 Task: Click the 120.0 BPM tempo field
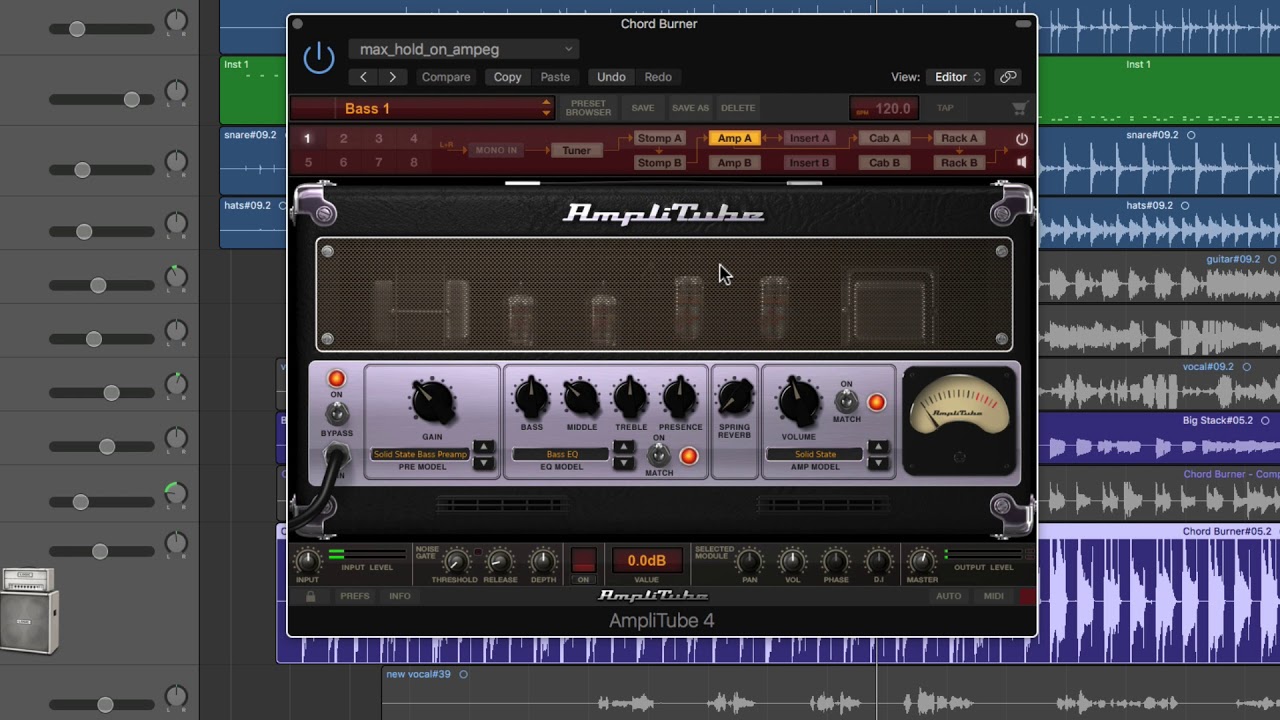[x=883, y=108]
